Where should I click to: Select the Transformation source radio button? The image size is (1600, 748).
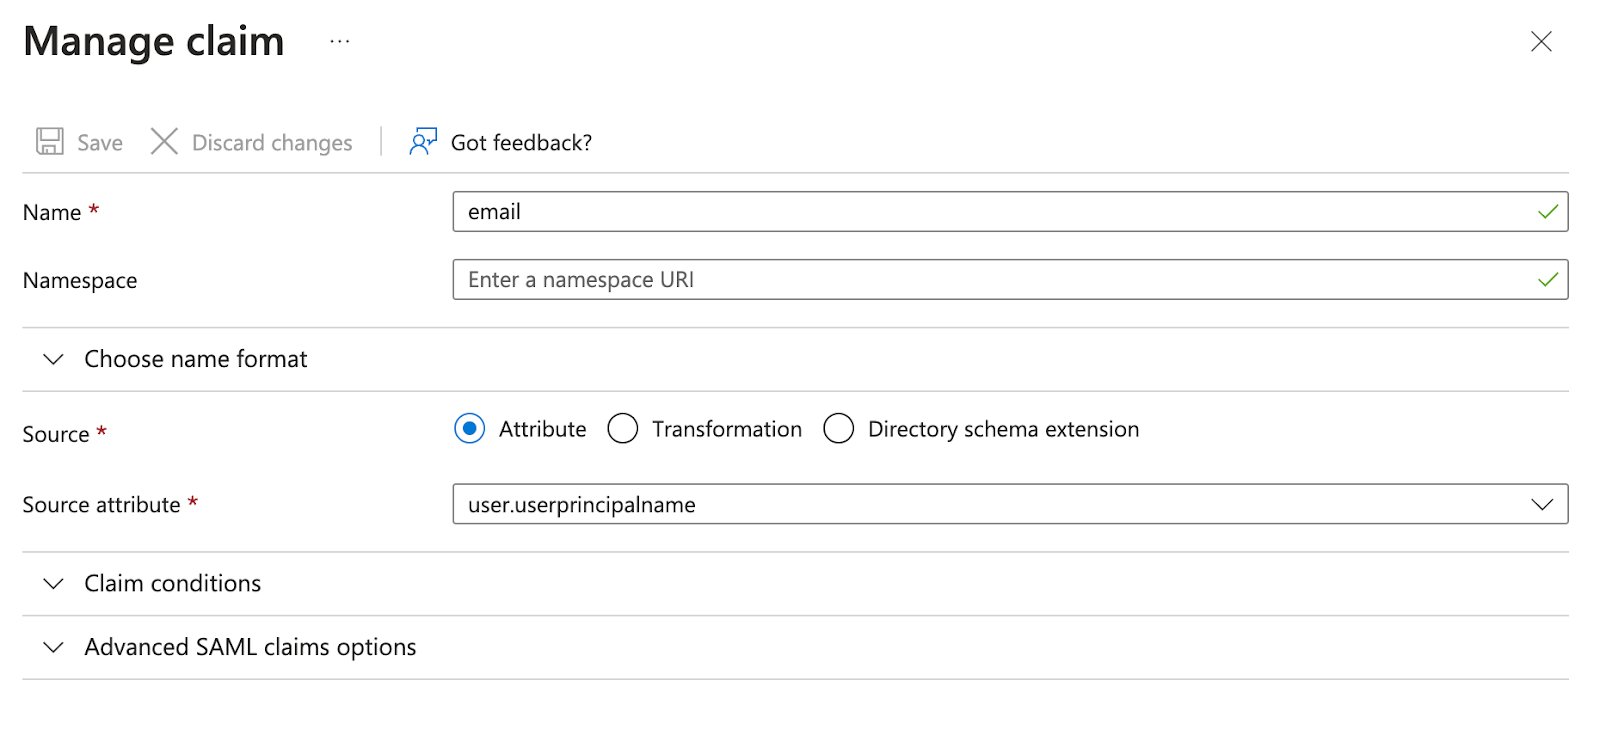pyautogui.click(x=622, y=429)
